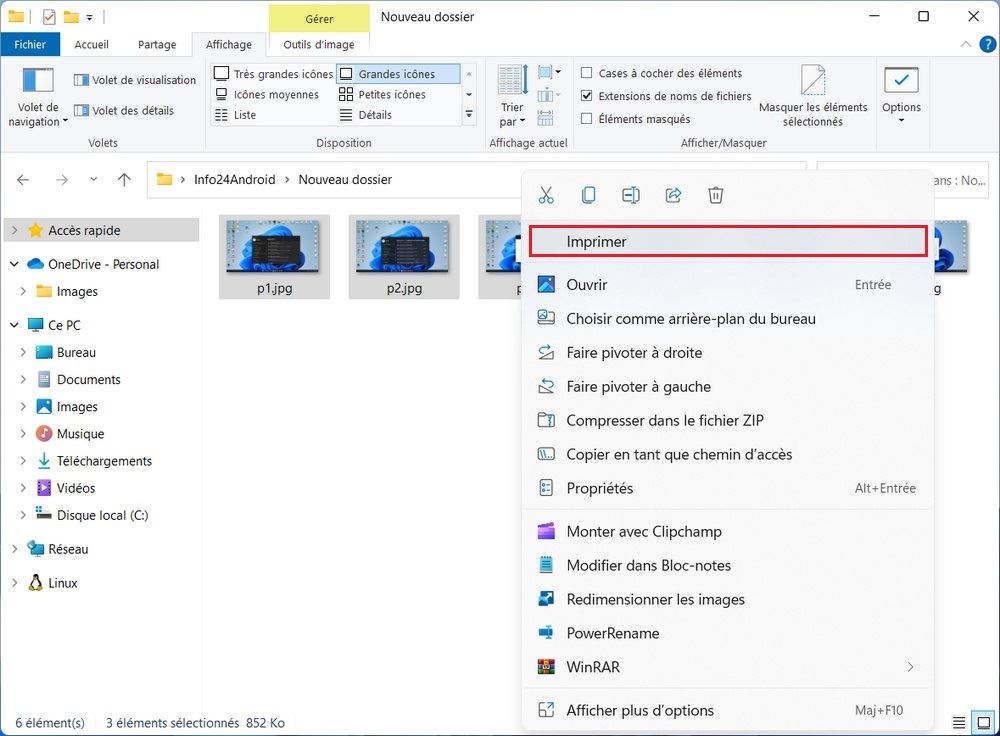
Task: Expand the Ce PC tree node
Action: click(15, 325)
